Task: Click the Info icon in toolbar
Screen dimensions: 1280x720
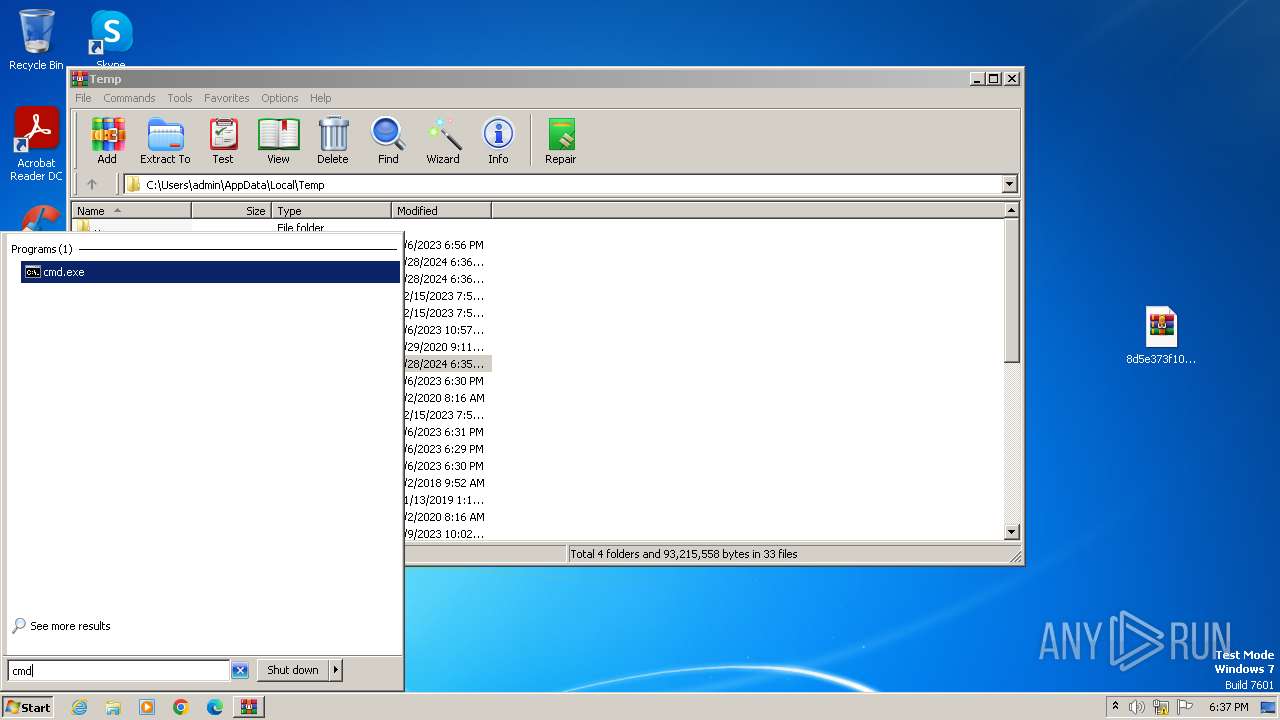Action: click(x=498, y=140)
